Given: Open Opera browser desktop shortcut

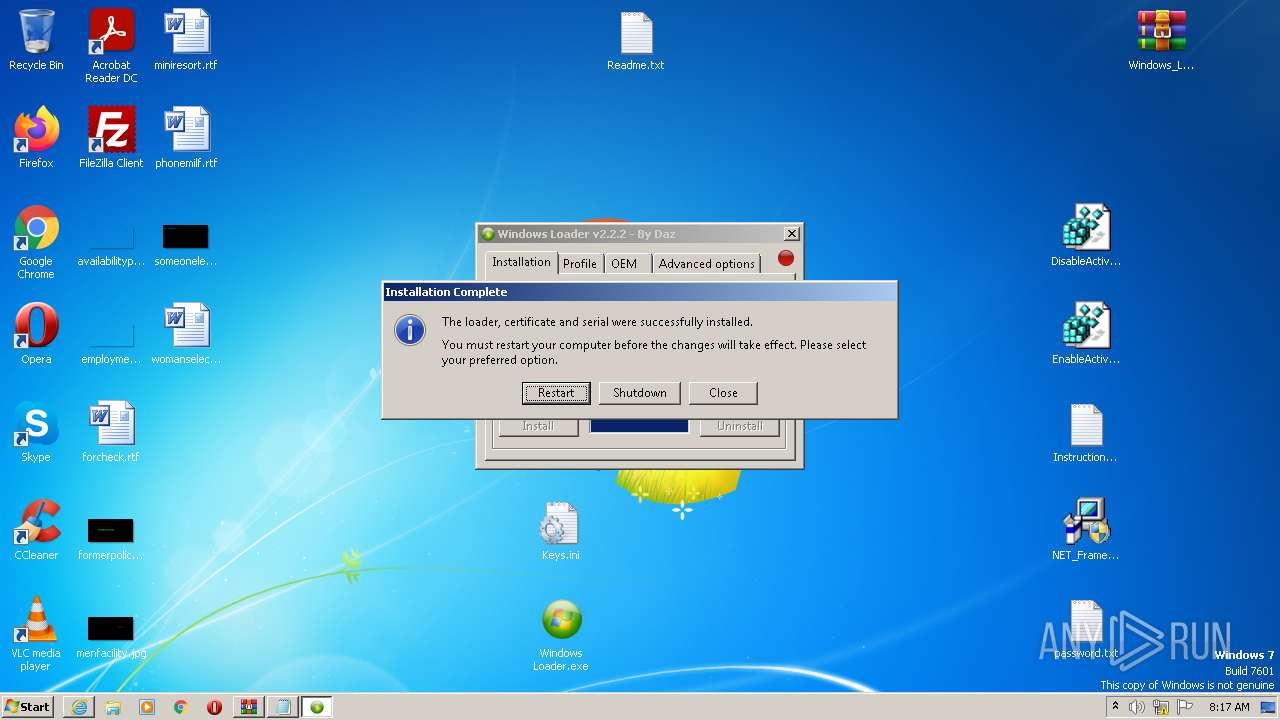Looking at the screenshot, I should [x=36, y=334].
